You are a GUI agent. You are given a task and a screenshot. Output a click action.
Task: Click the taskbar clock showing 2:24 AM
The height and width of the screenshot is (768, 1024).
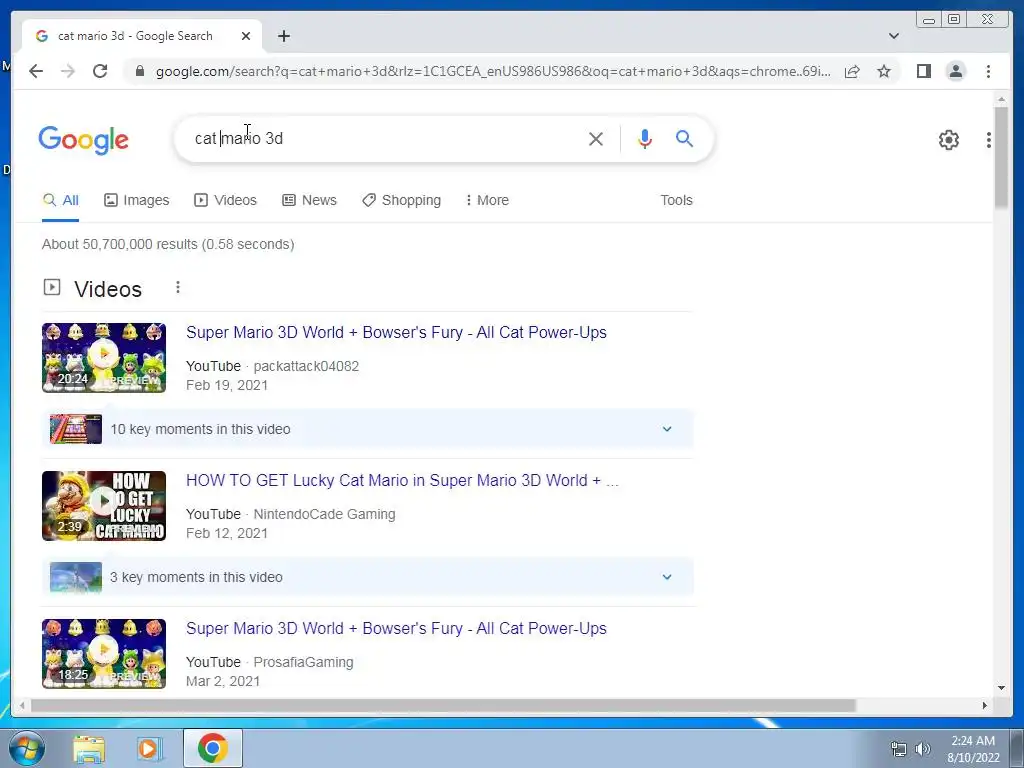click(973, 749)
